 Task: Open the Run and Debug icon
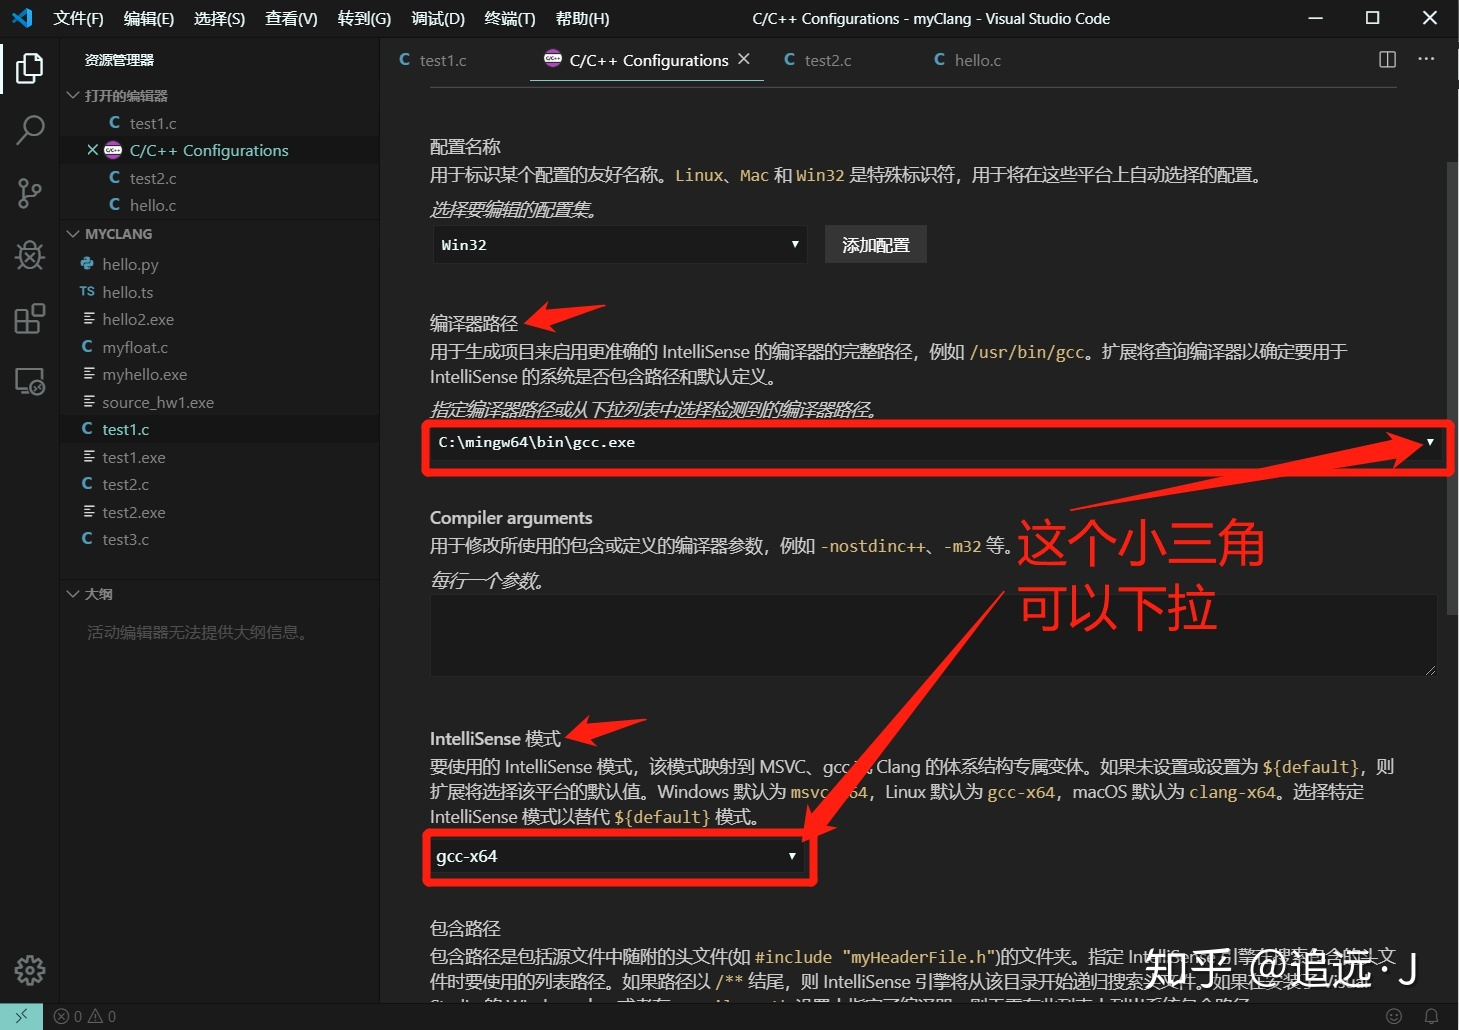pyautogui.click(x=30, y=255)
